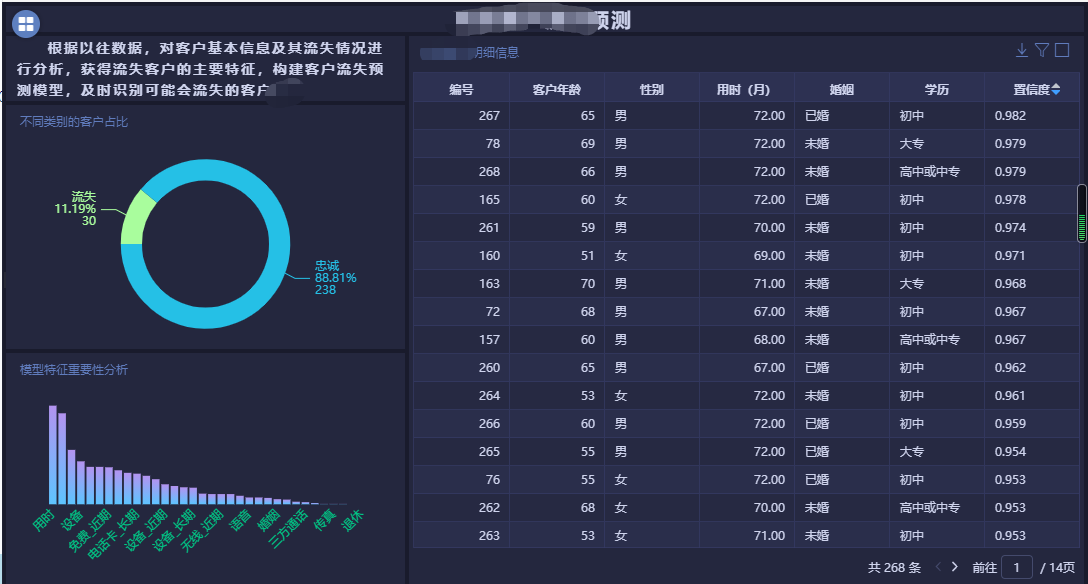This screenshot has width=1088, height=584.
Task: Go to the next page with right chevron
Action: coord(955,567)
